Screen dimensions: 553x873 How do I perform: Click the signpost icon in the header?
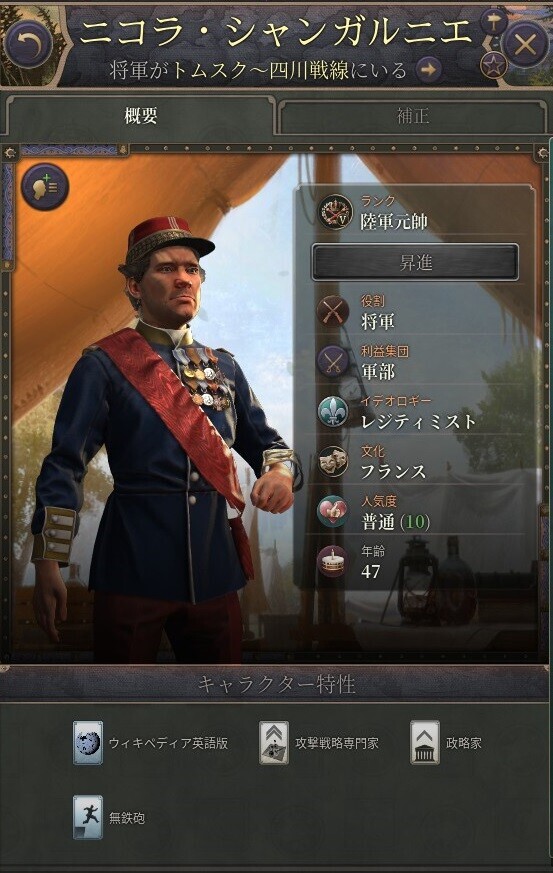tap(493, 22)
